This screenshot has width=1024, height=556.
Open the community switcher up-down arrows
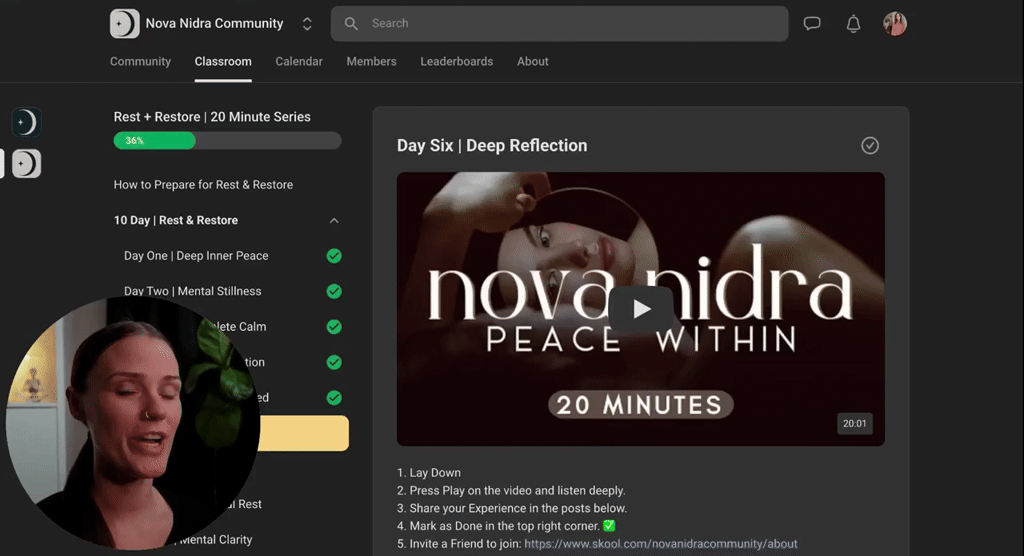click(307, 24)
